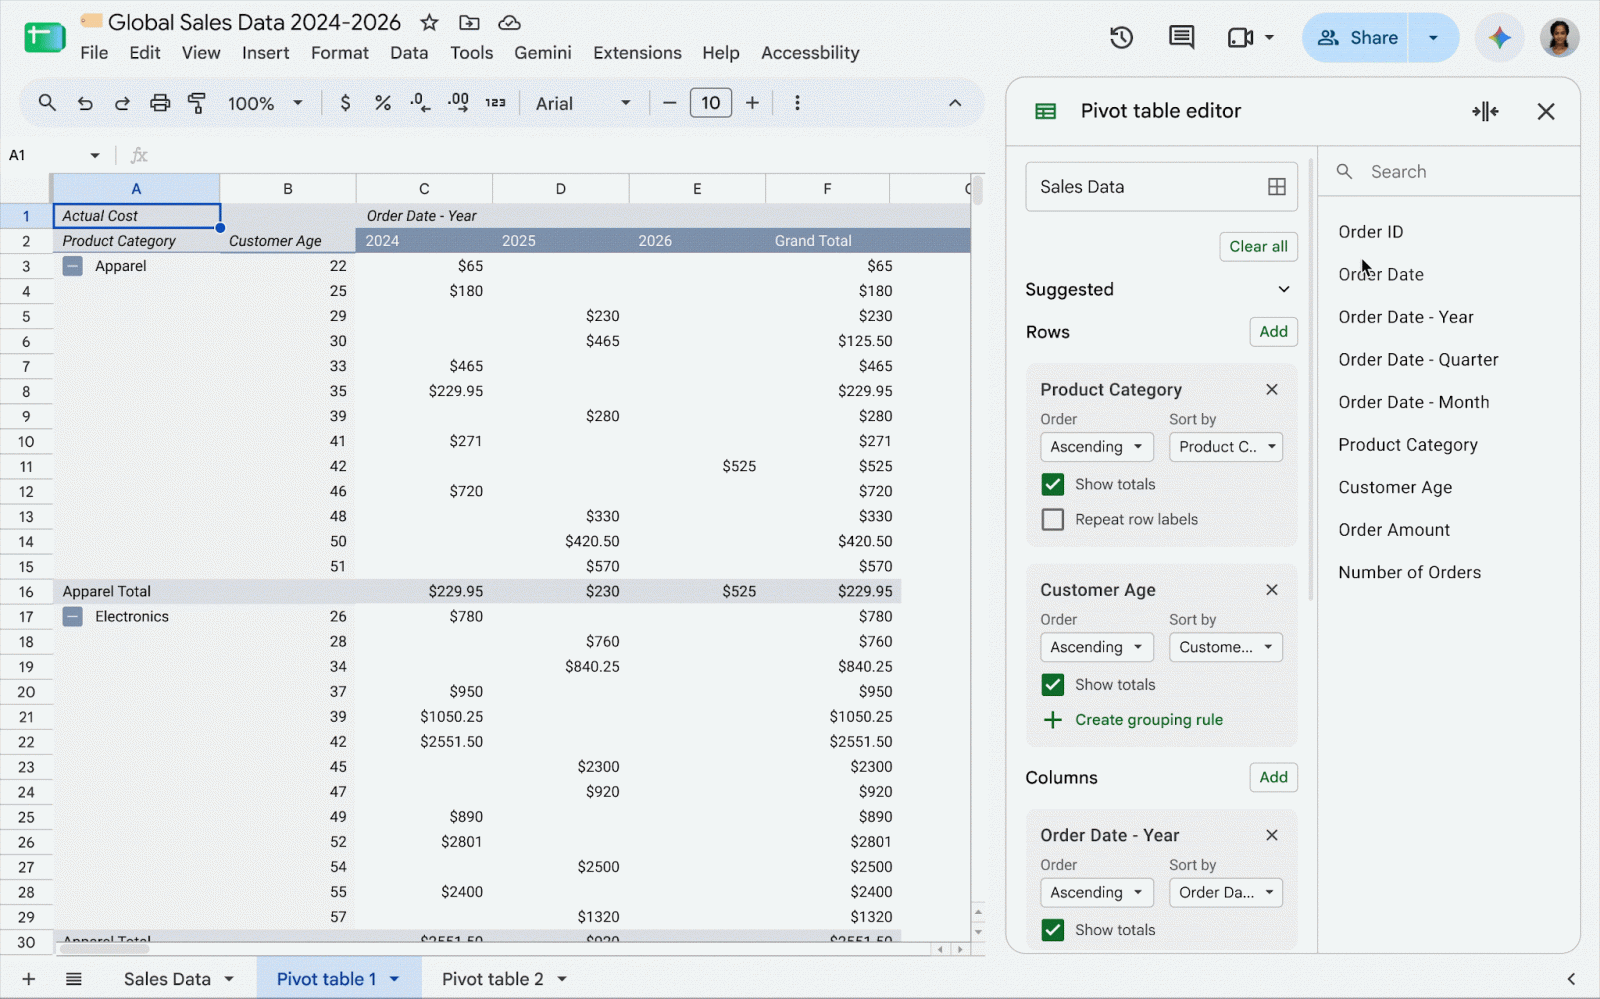This screenshot has width=1600, height=999.
Task: Change Product Category order dropdown
Action: pyautogui.click(x=1097, y=447)
